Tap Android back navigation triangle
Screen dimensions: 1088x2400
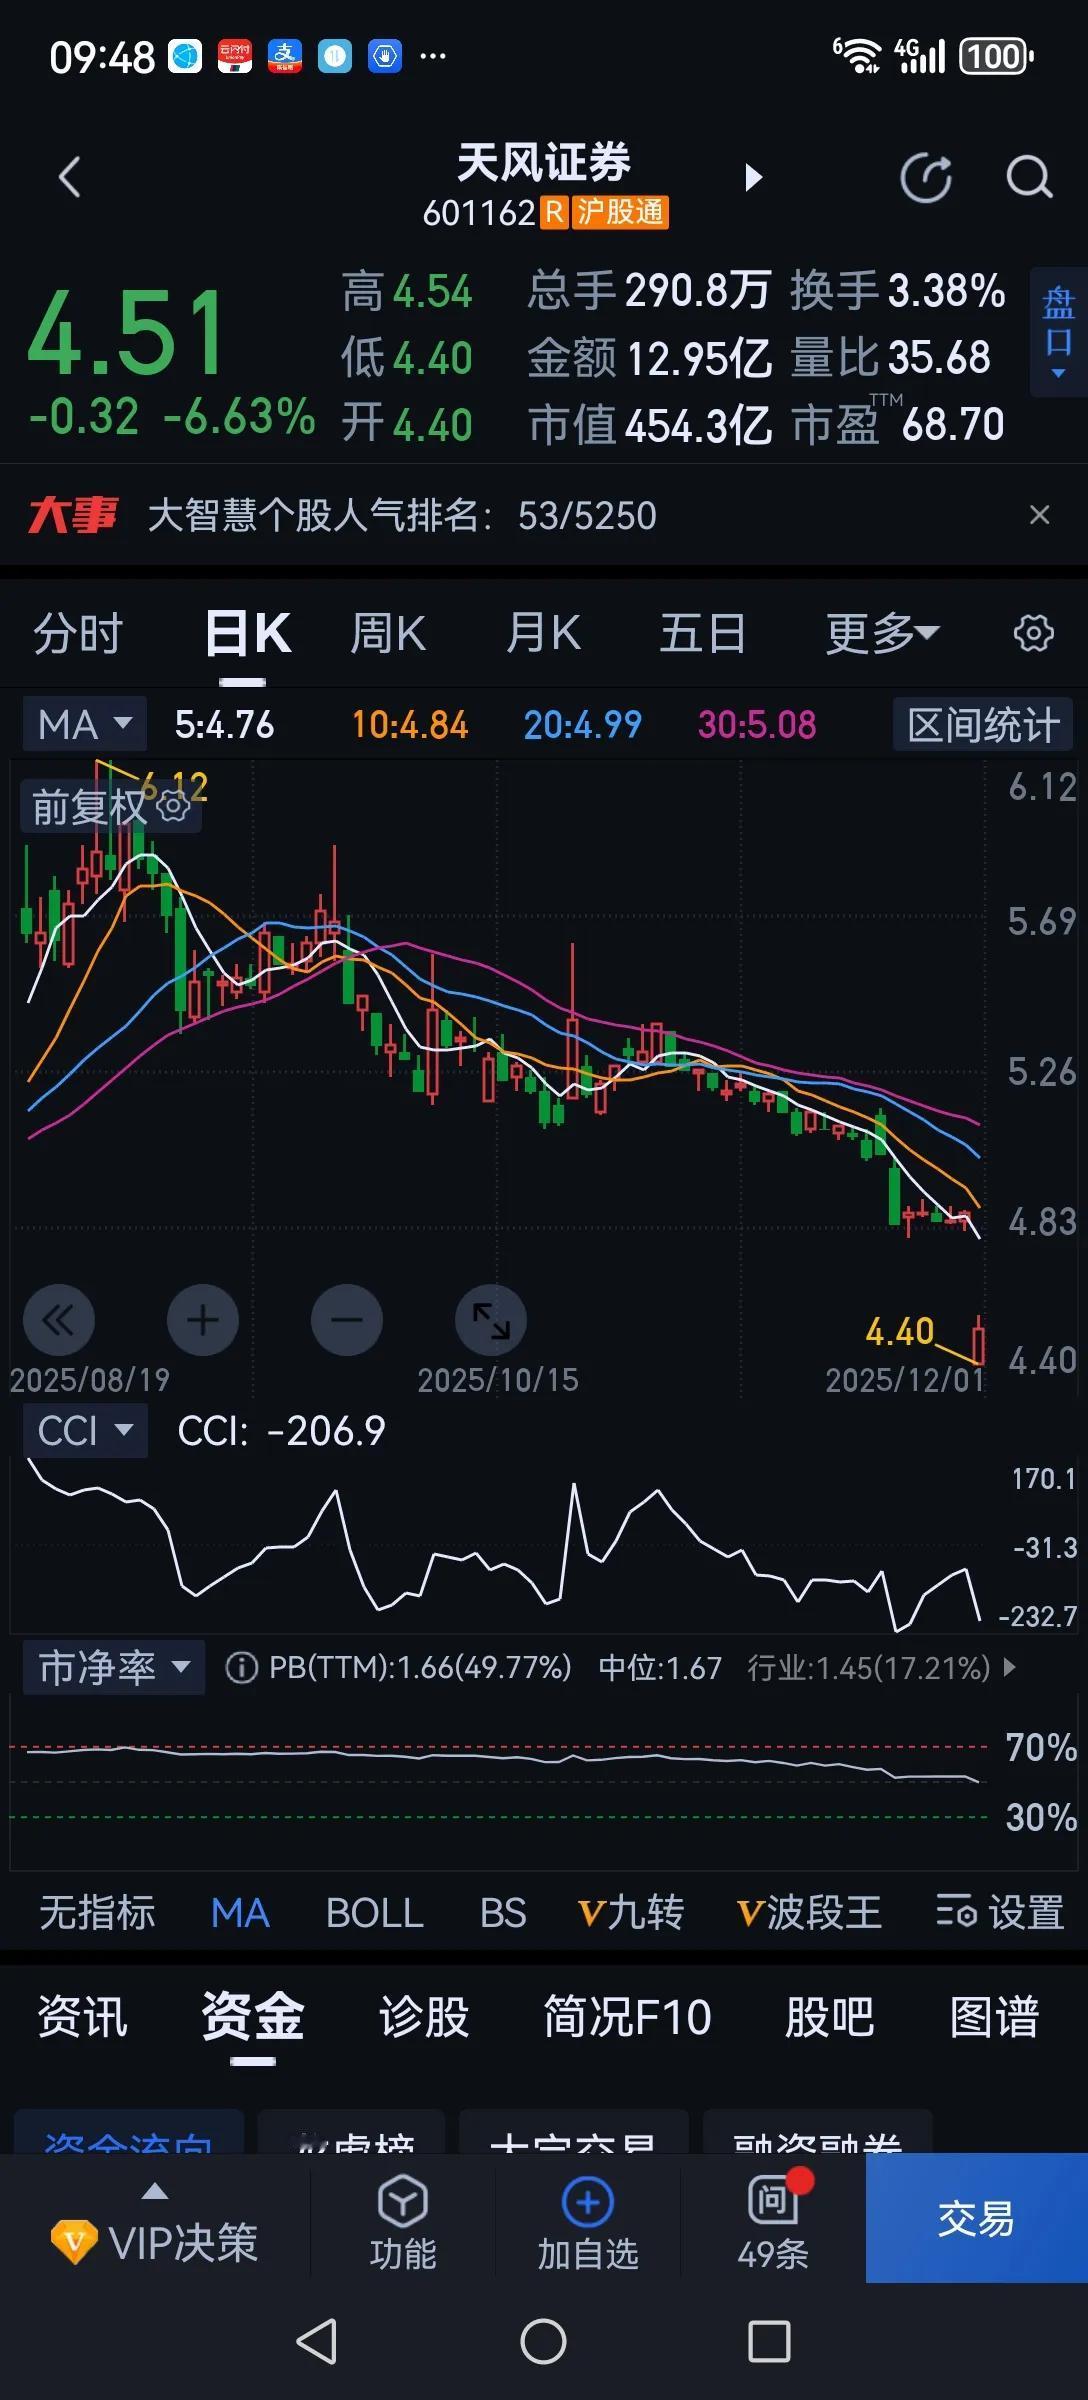click(317, 2342)
